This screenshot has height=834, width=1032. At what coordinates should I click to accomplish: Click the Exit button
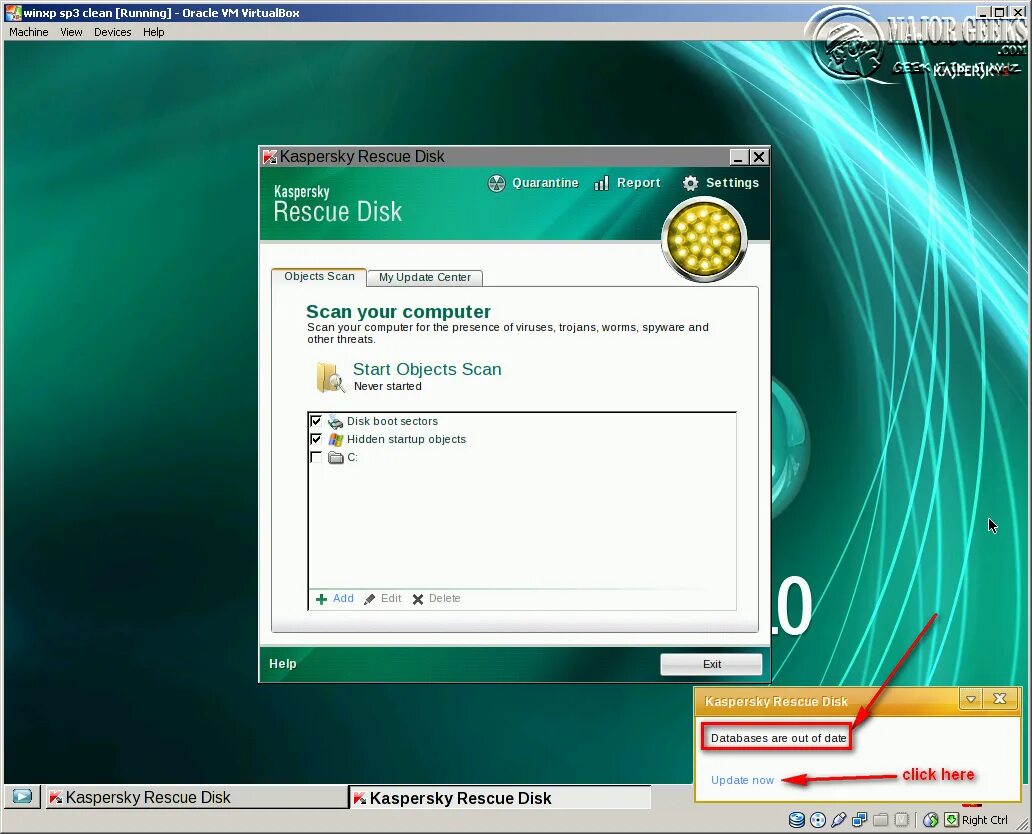click(711, 664)
